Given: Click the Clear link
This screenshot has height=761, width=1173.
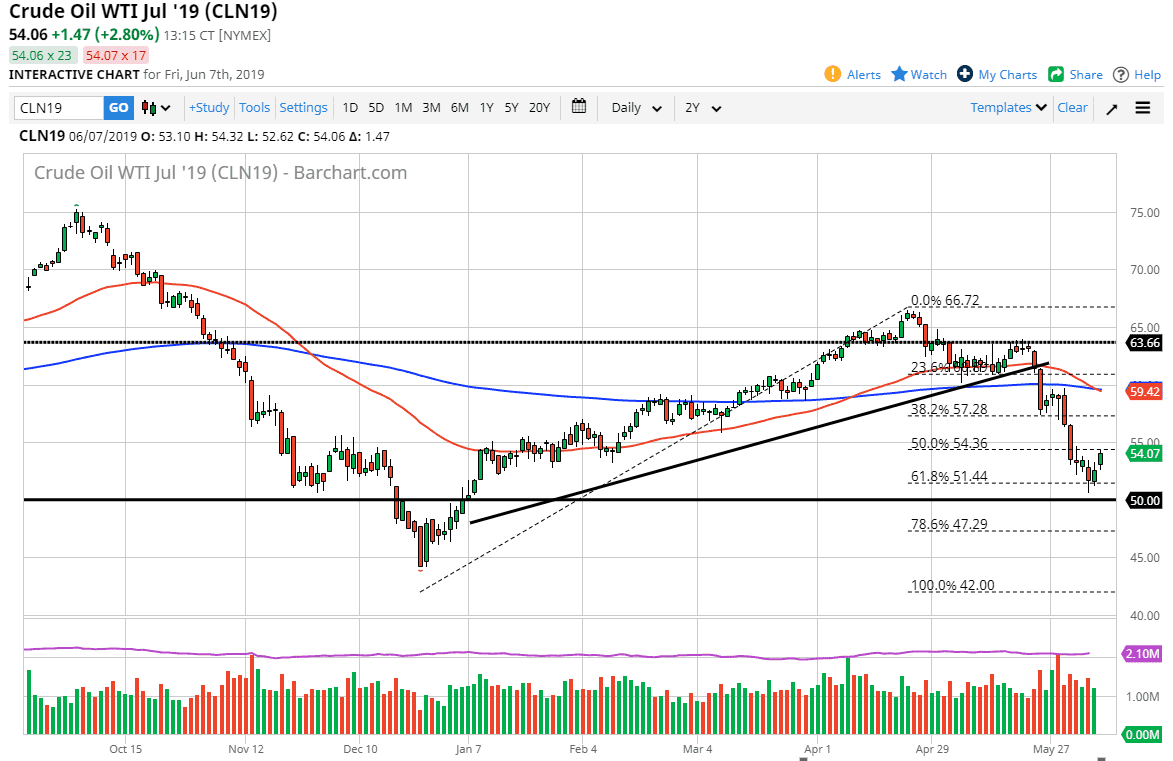Looking at the screenshot, I should pos(1072,108).
